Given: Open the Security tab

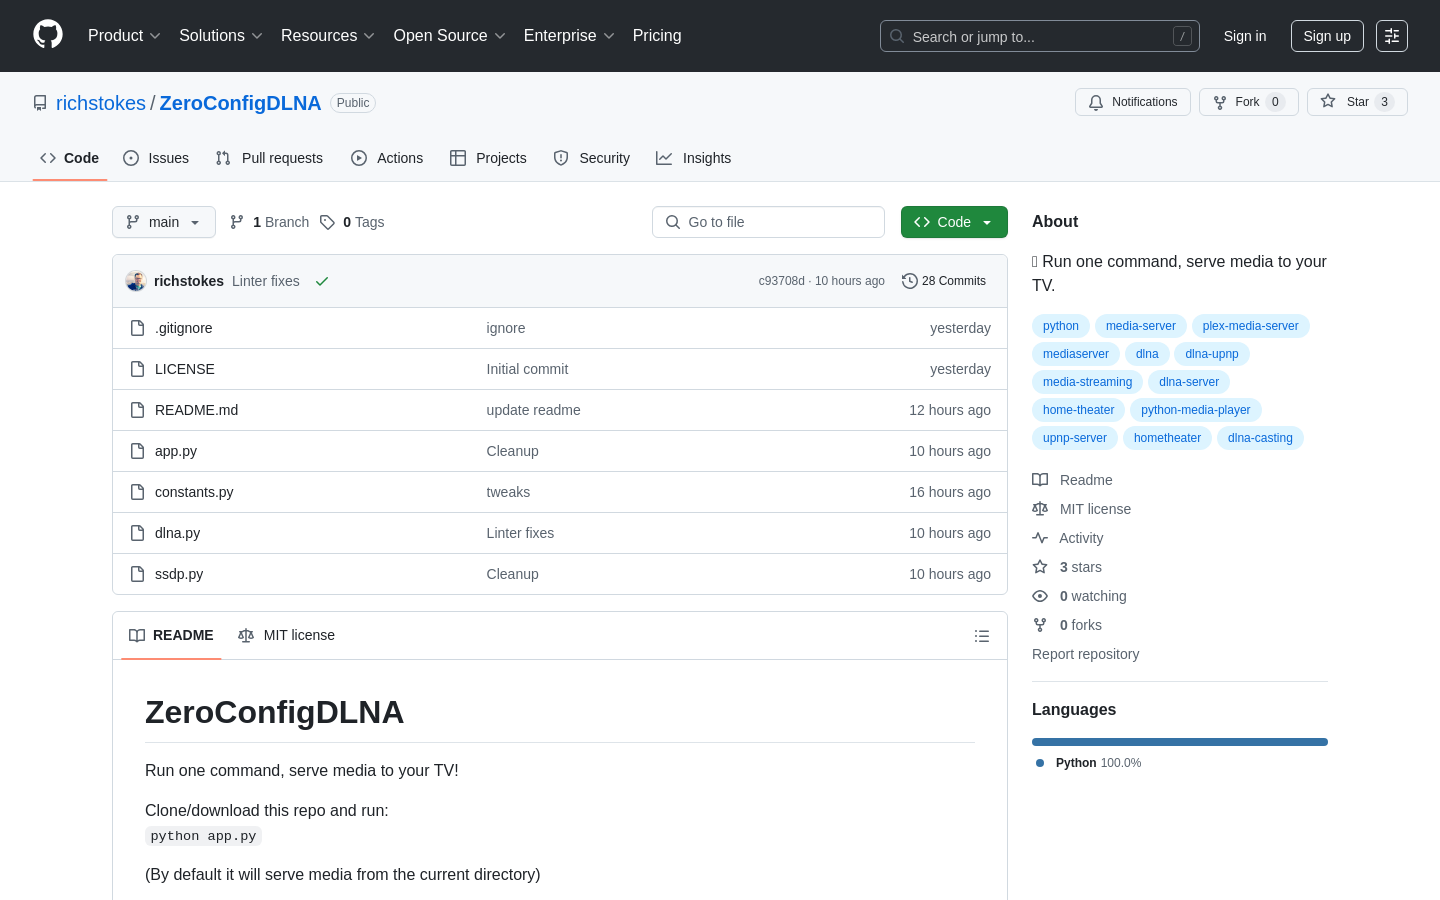Looking at the screenshot, I should [592, 158].
